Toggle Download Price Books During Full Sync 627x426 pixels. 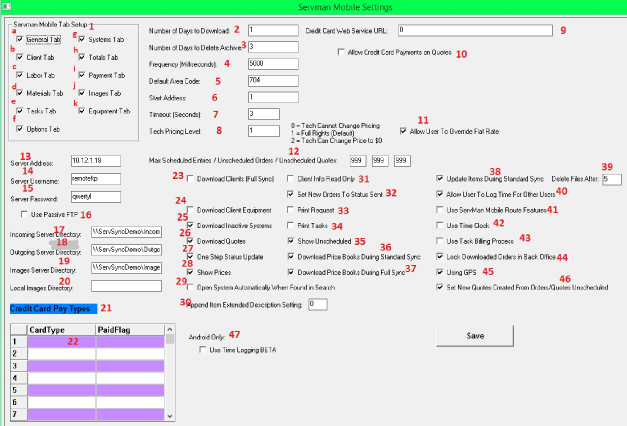(291, 272)
